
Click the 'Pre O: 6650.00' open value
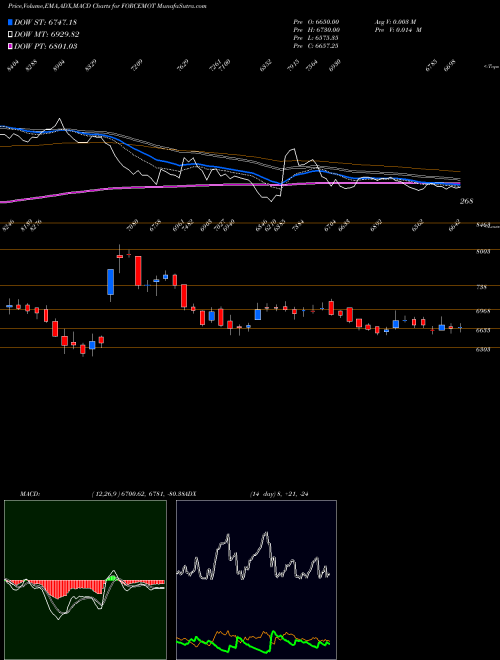coord(316,22)
